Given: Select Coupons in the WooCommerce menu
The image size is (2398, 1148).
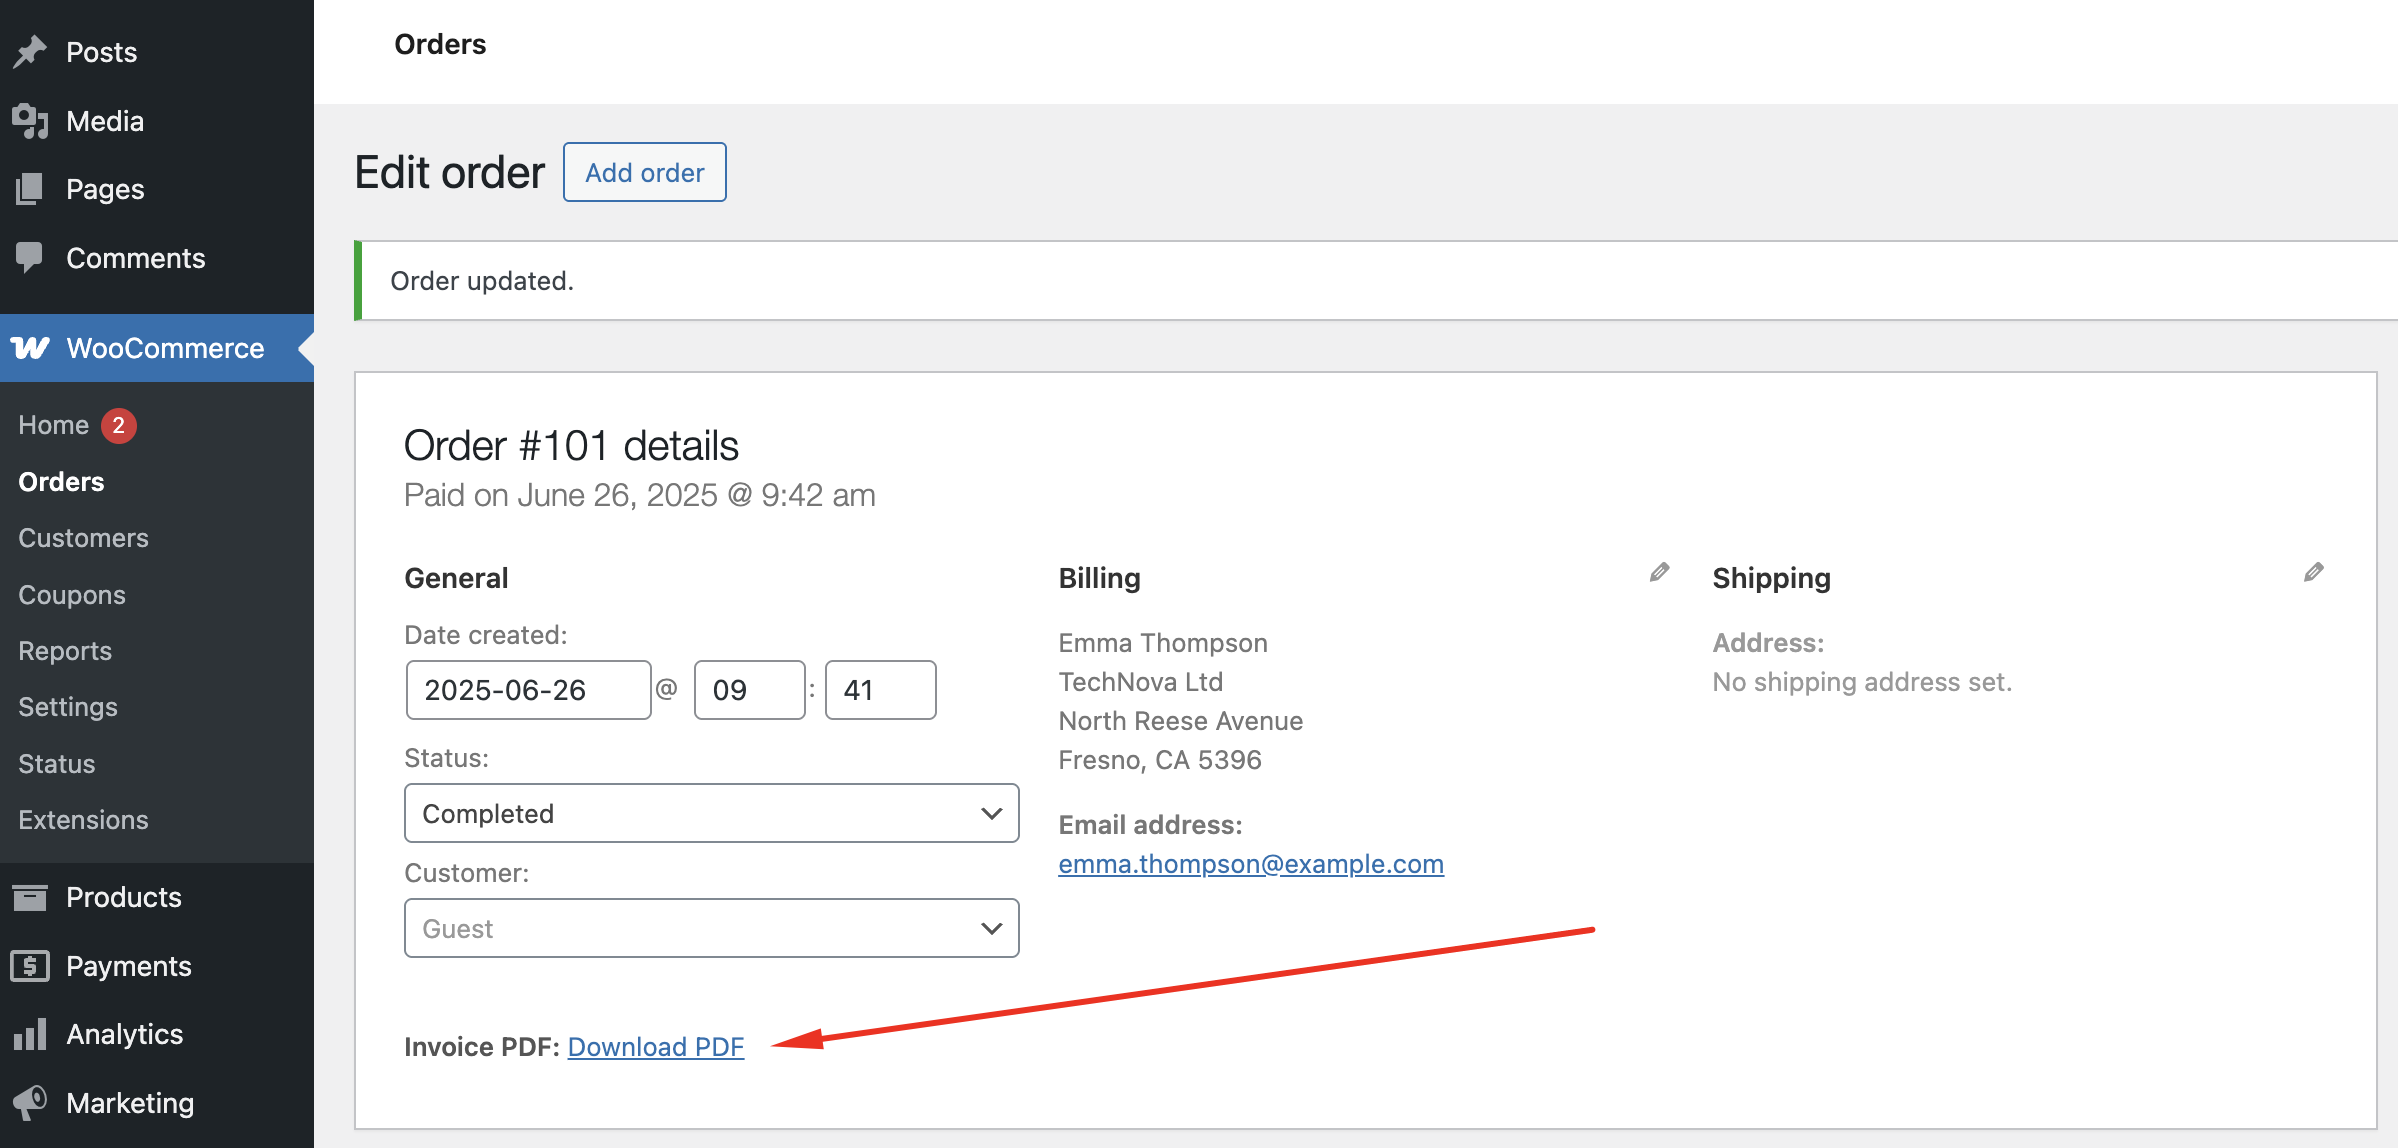Looking at the screenshot, I should pos(71,594).
